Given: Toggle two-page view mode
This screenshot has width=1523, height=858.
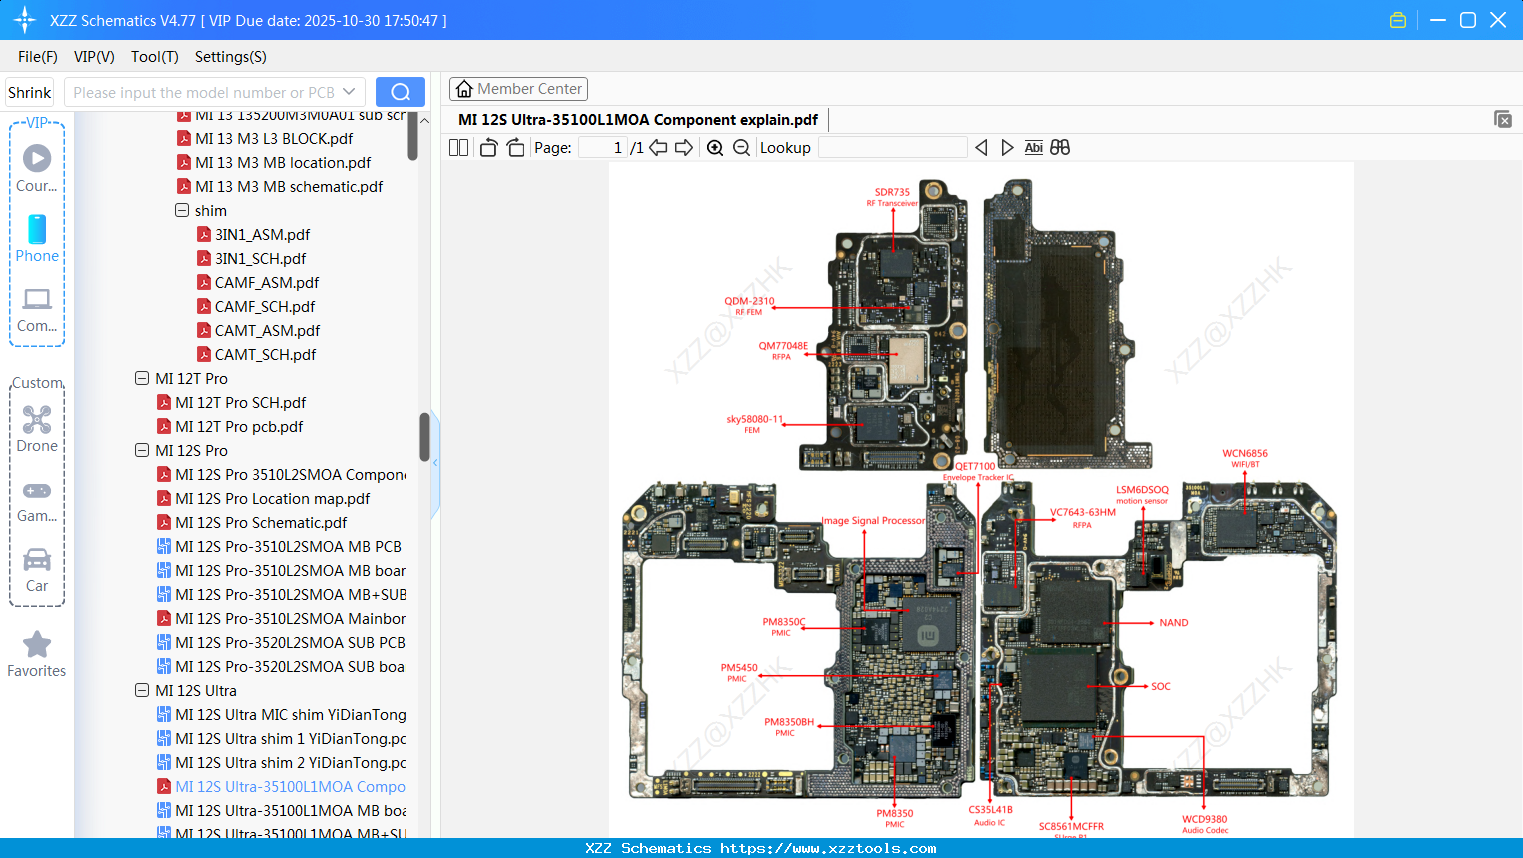Looking at the screenshot, I should 457,147.
